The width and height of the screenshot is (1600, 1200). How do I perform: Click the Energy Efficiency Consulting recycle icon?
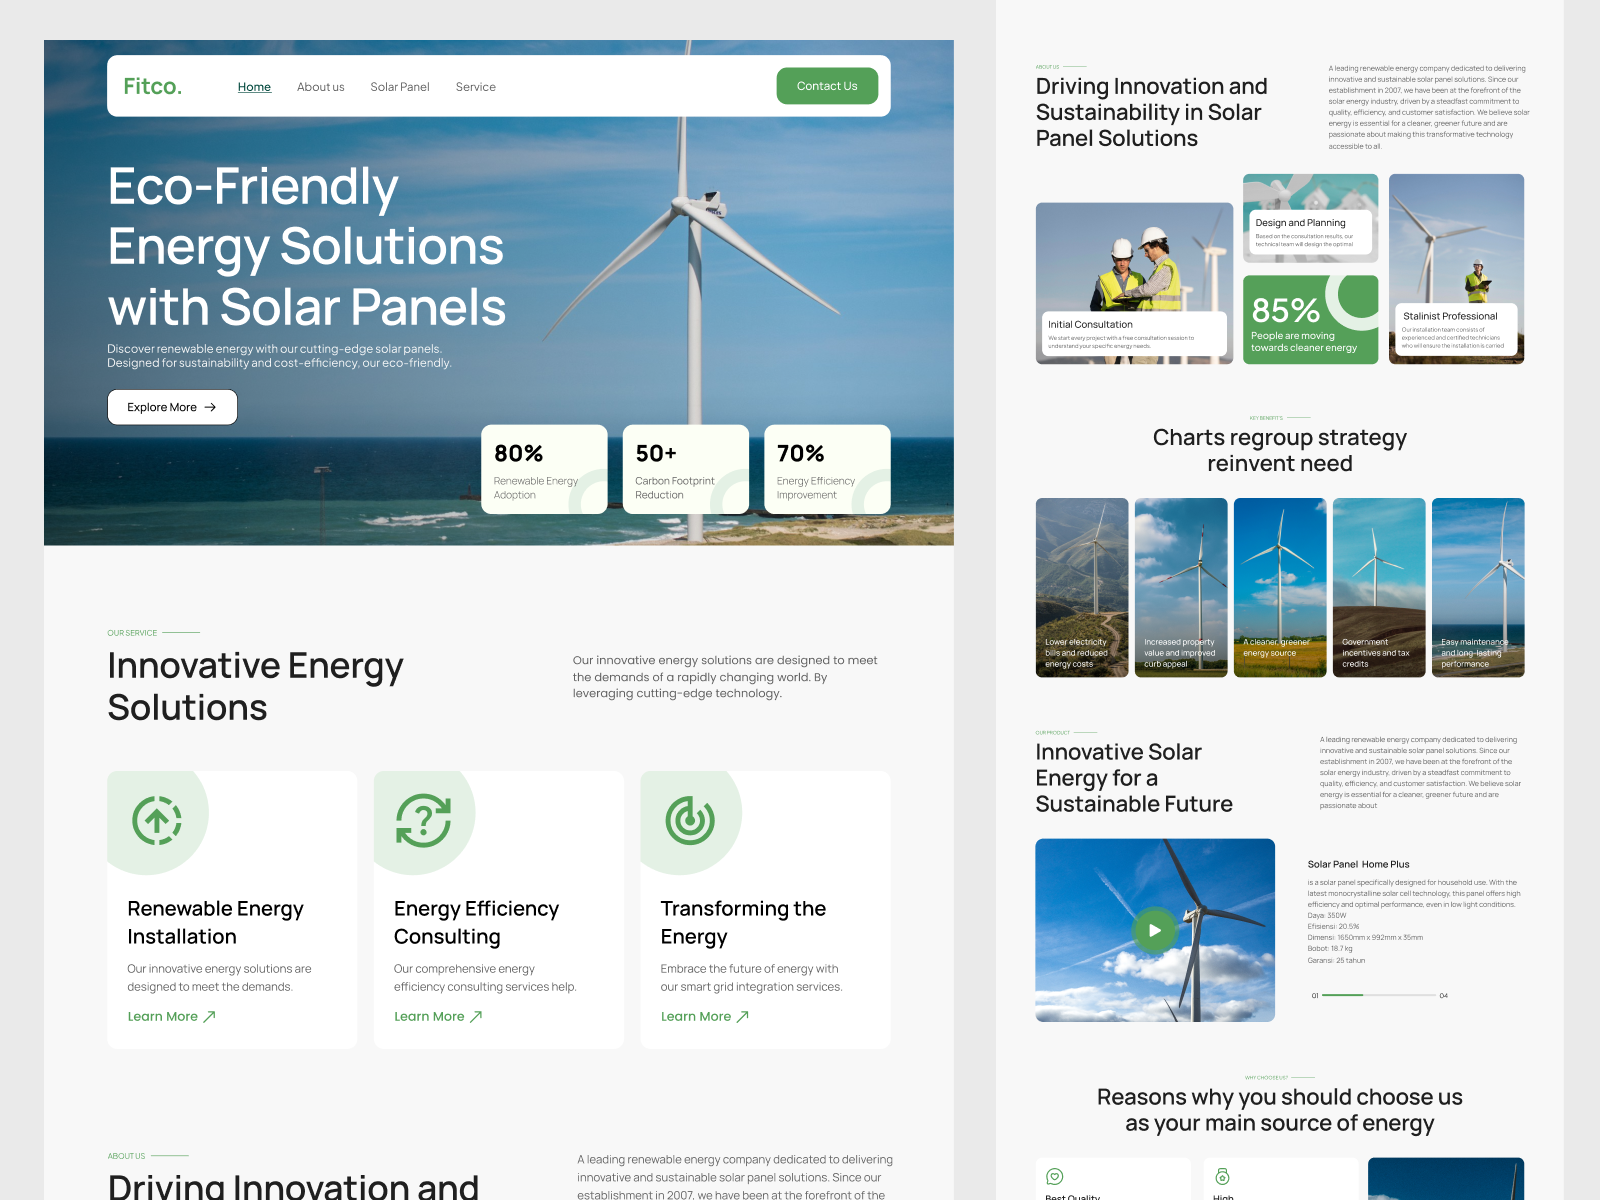pyautogui.click(x=425, y=820)
